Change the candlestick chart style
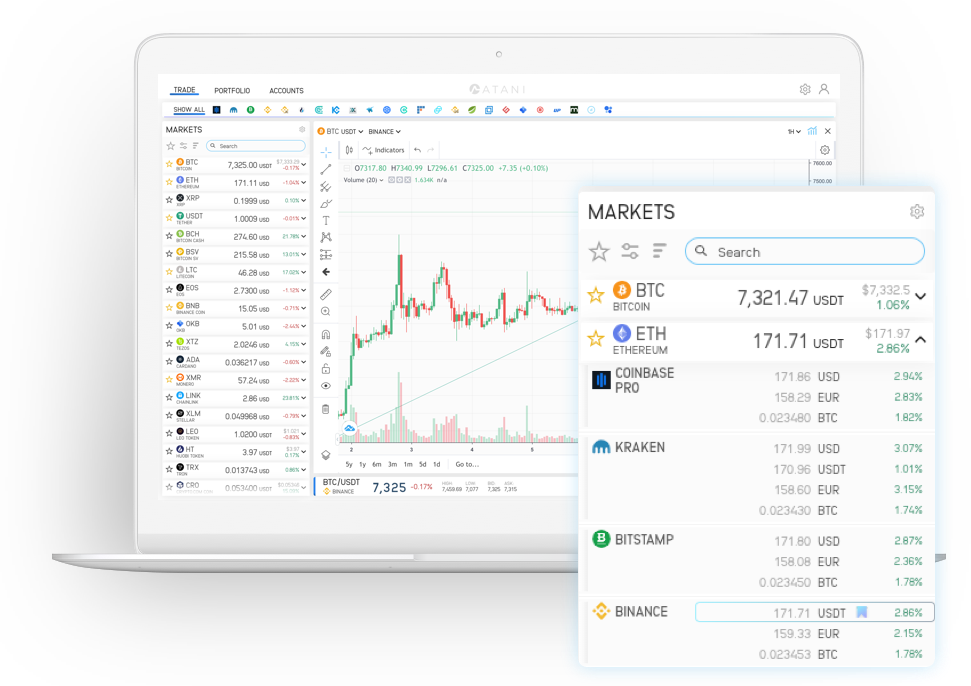Viewport: 971px width, 686px height. [x=349, y=150]
